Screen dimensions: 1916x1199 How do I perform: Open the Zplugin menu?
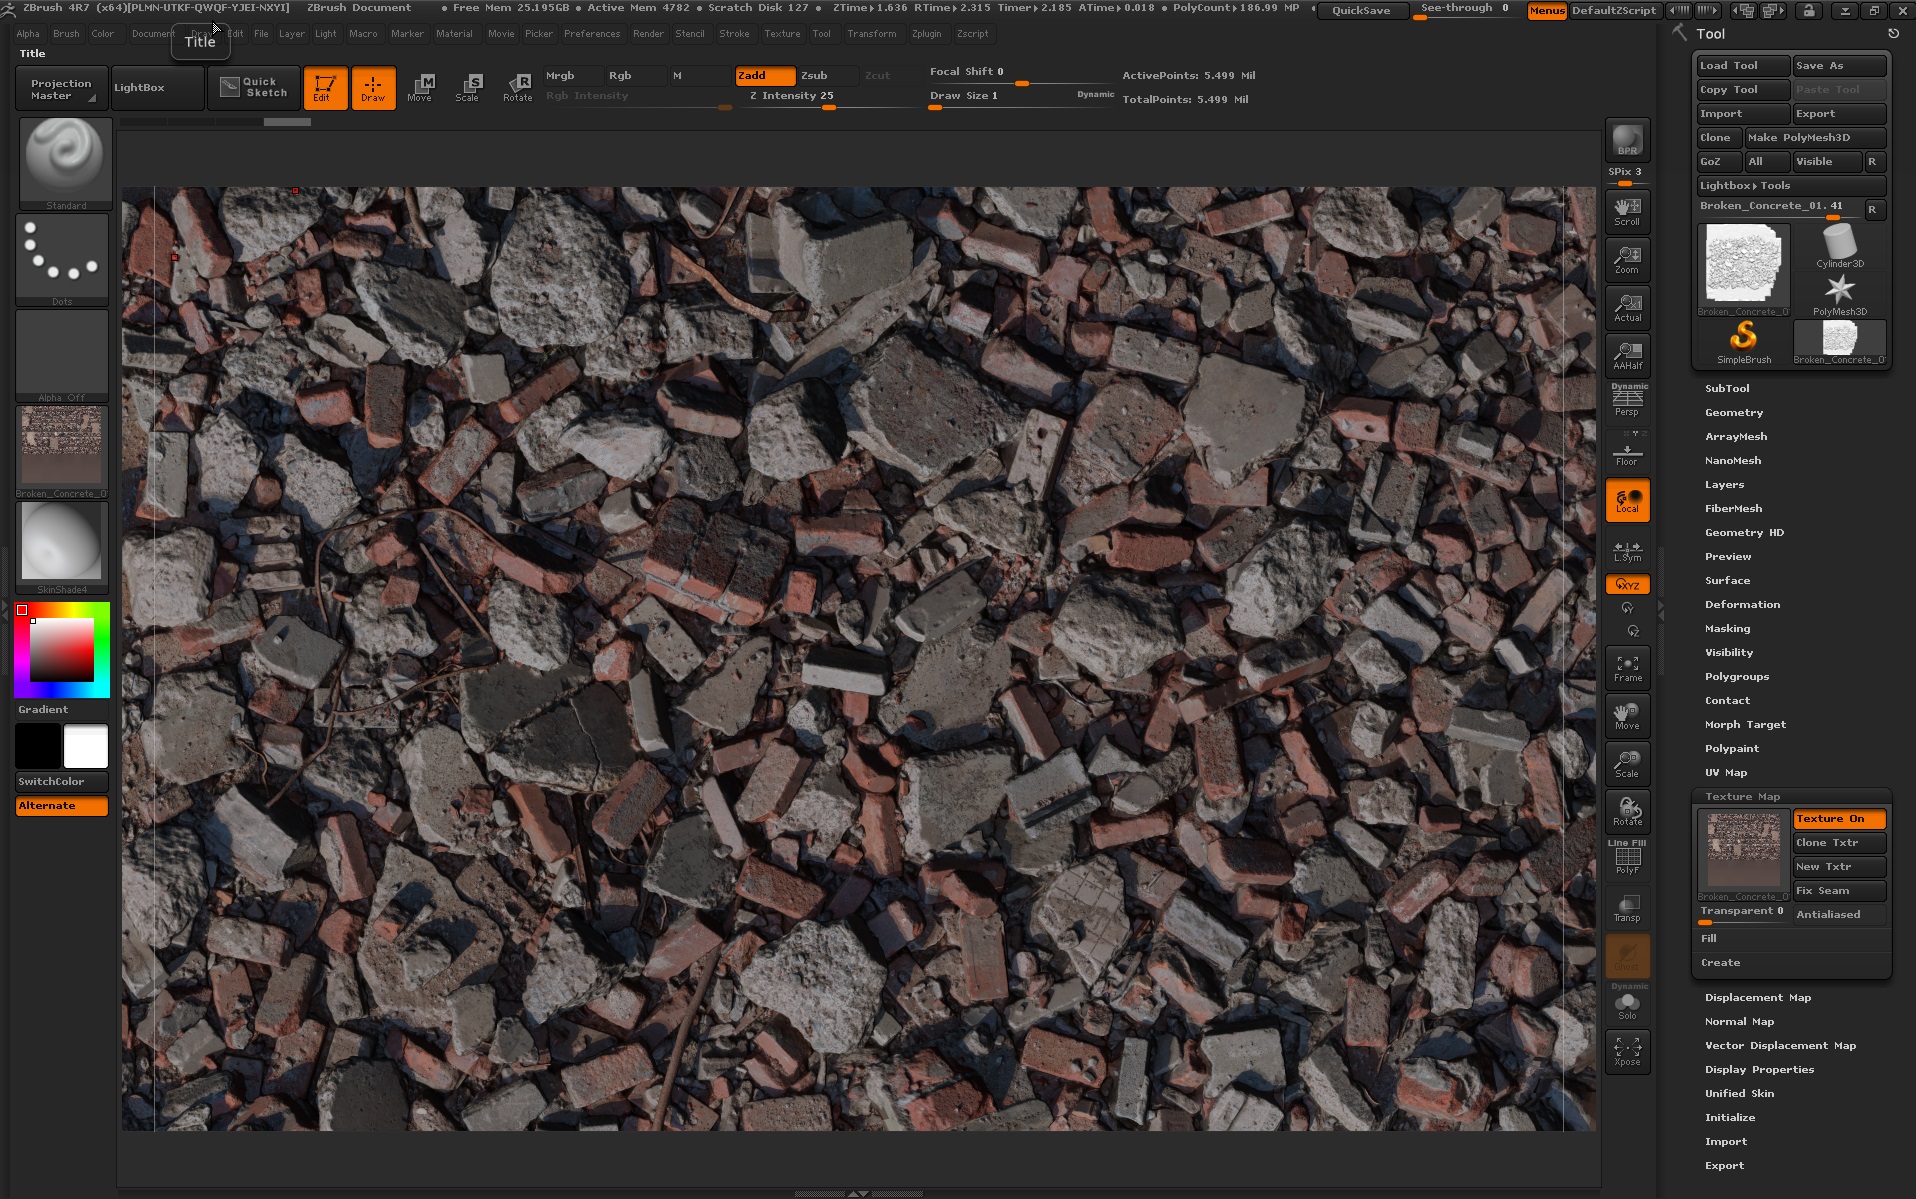click(x=927, y=34)
